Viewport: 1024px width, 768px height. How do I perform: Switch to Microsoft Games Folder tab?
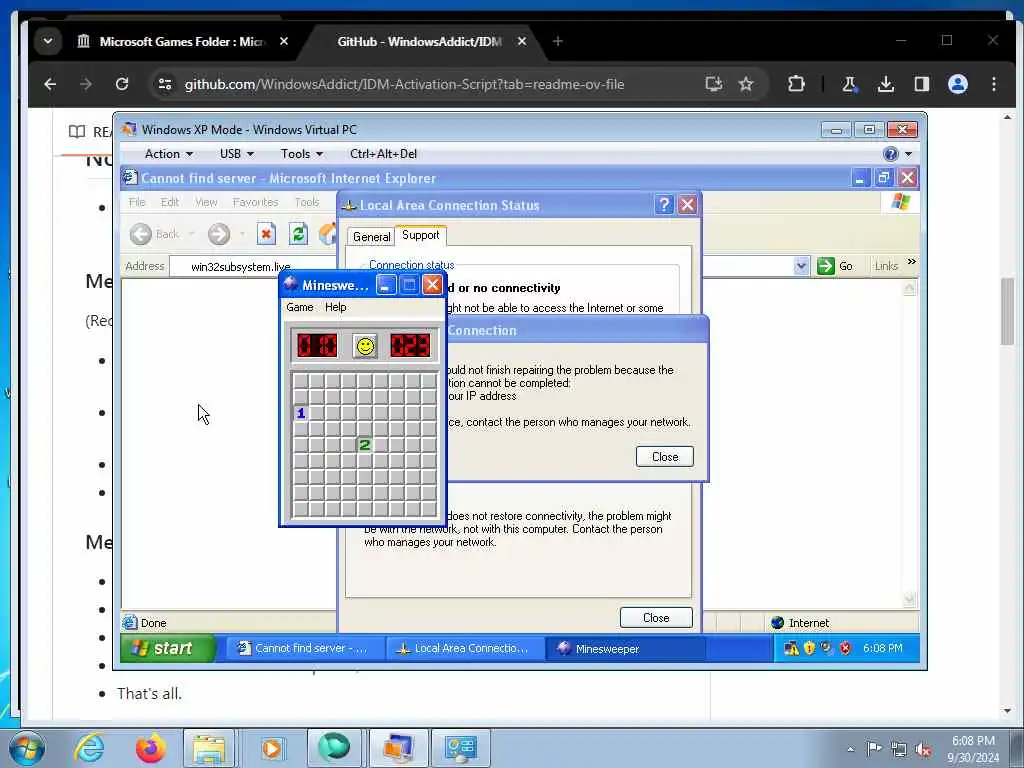coord(182,42)
